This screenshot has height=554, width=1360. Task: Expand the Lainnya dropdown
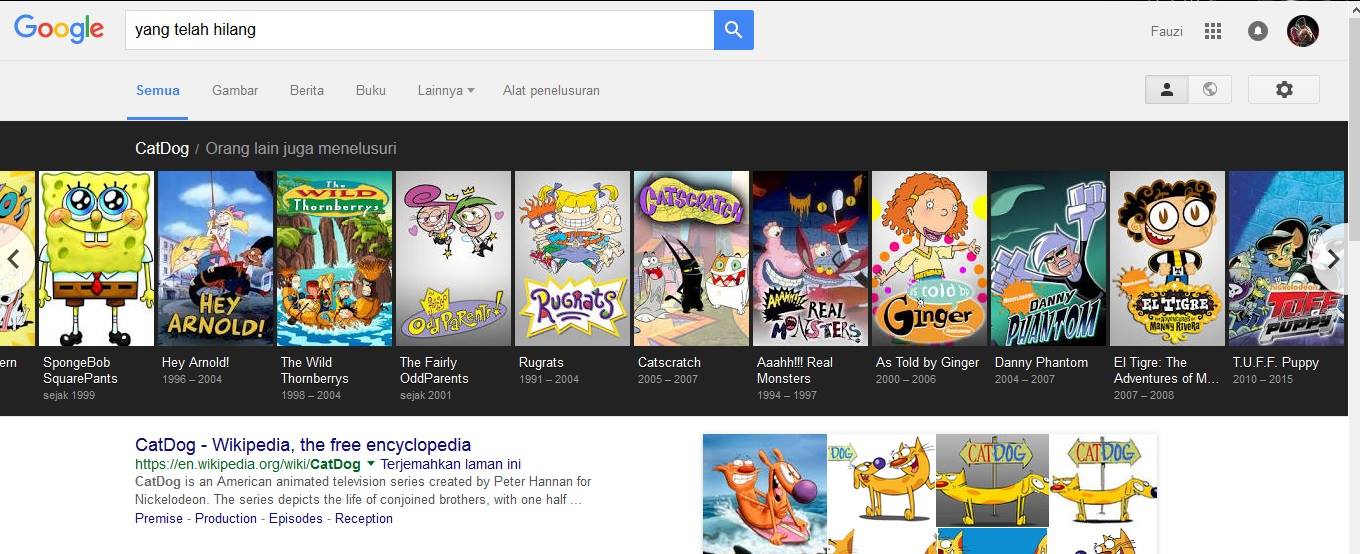[446, 90]
